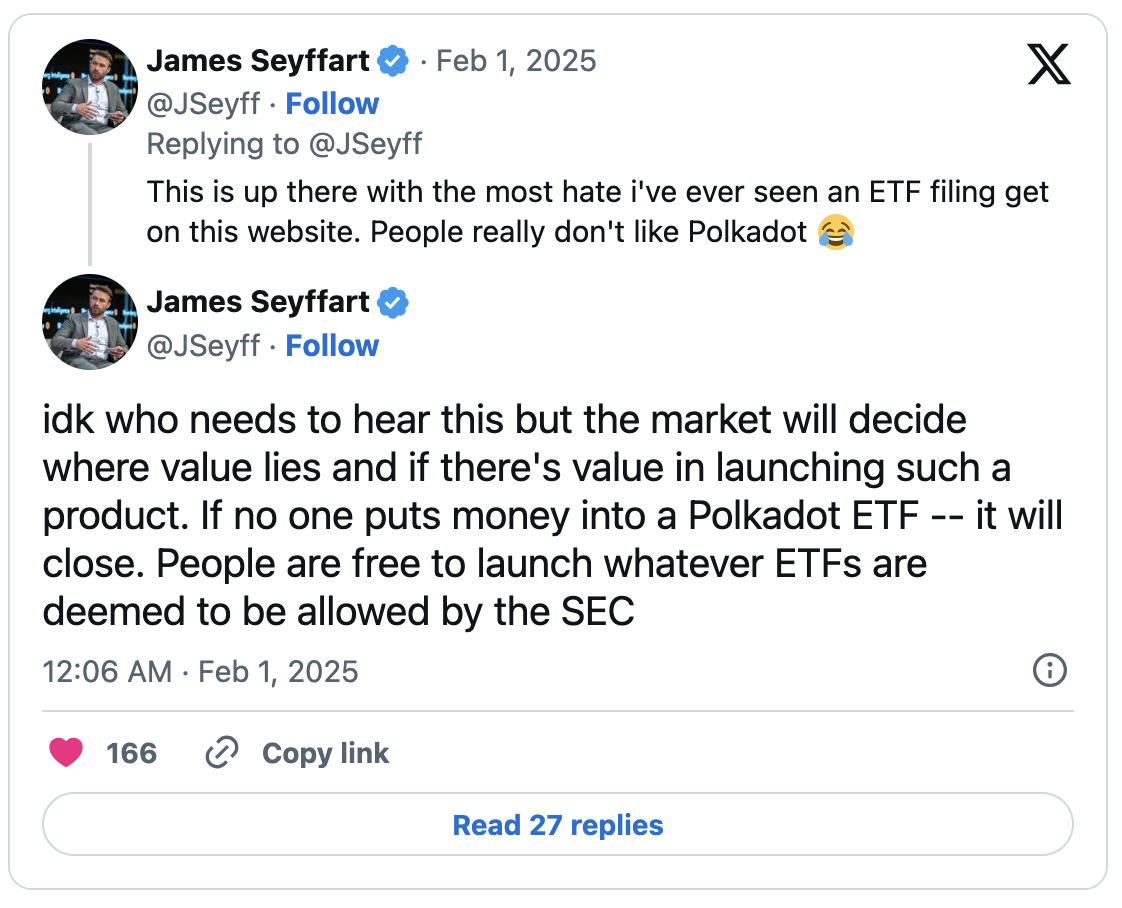Open James Seyffart's name link on the second tweet
Viewport: 1122px width, 908px height.
coord(258,302)
